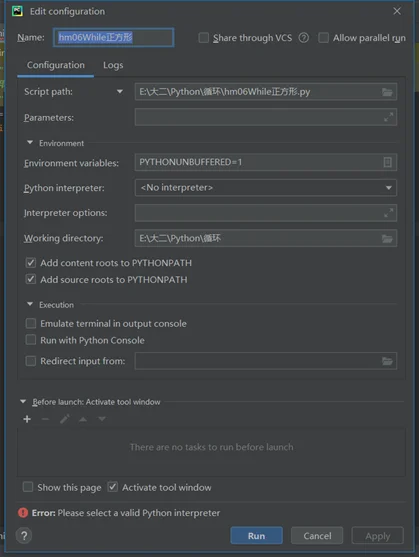
Task: Add a before launch task
Action: coord(27,419)
